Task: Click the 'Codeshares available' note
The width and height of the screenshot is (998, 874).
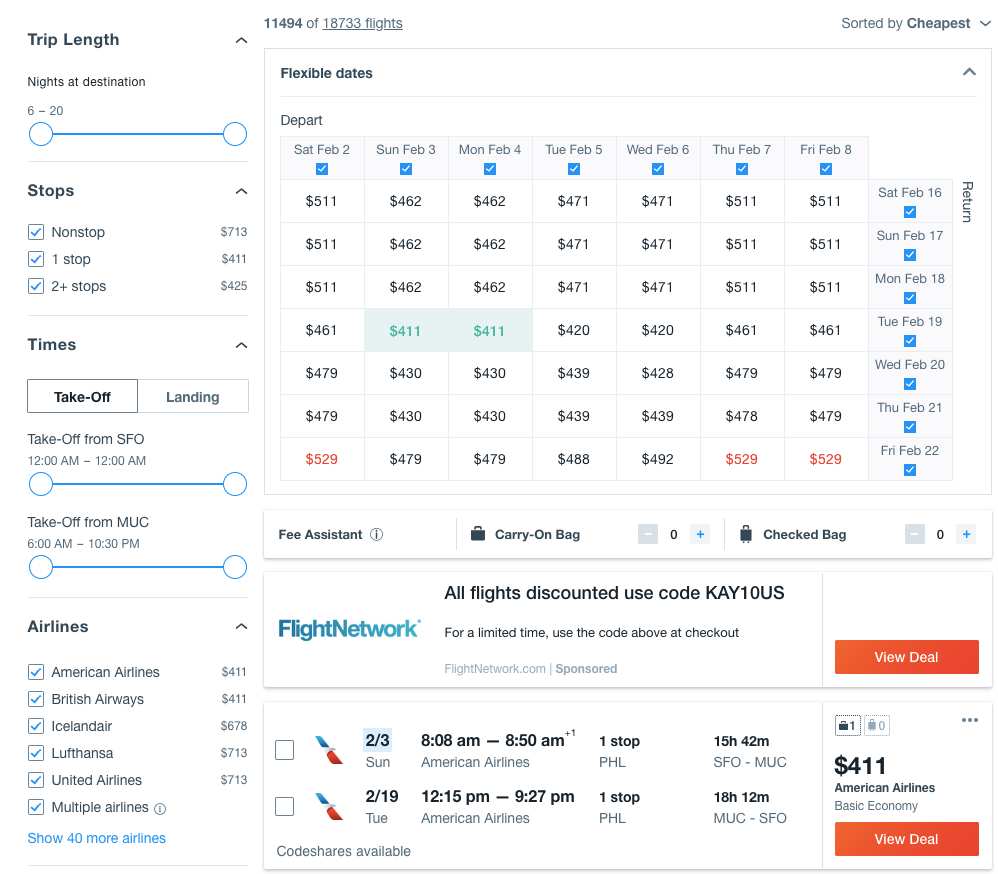Action: click(x=344, y=851)
